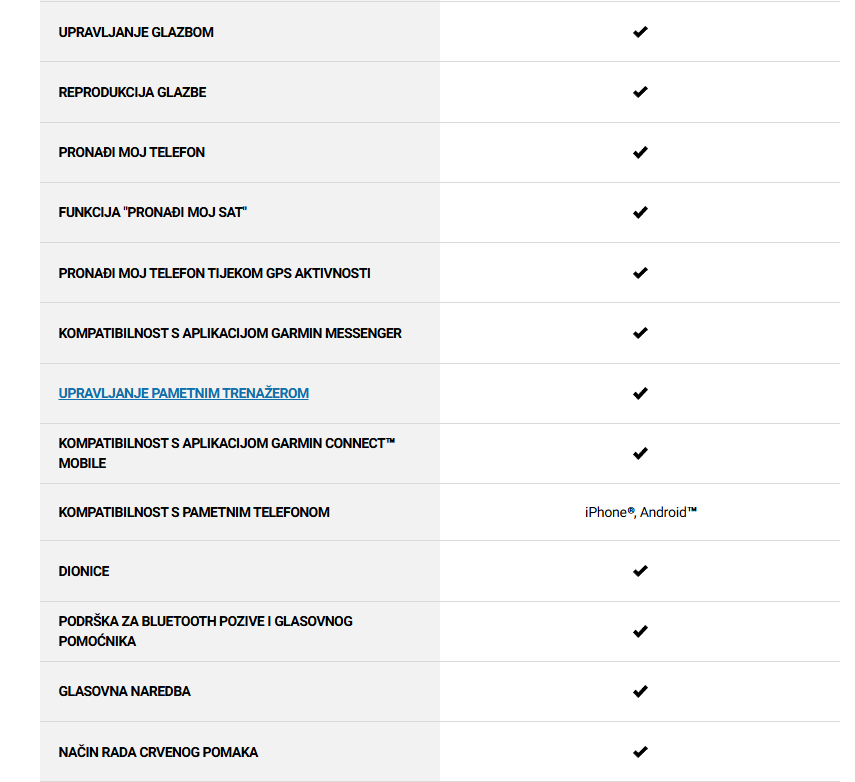Click the Način rada crvenog pomaka label
The width and height of the screenshot is (855, 782).
(x=158, y=752)
